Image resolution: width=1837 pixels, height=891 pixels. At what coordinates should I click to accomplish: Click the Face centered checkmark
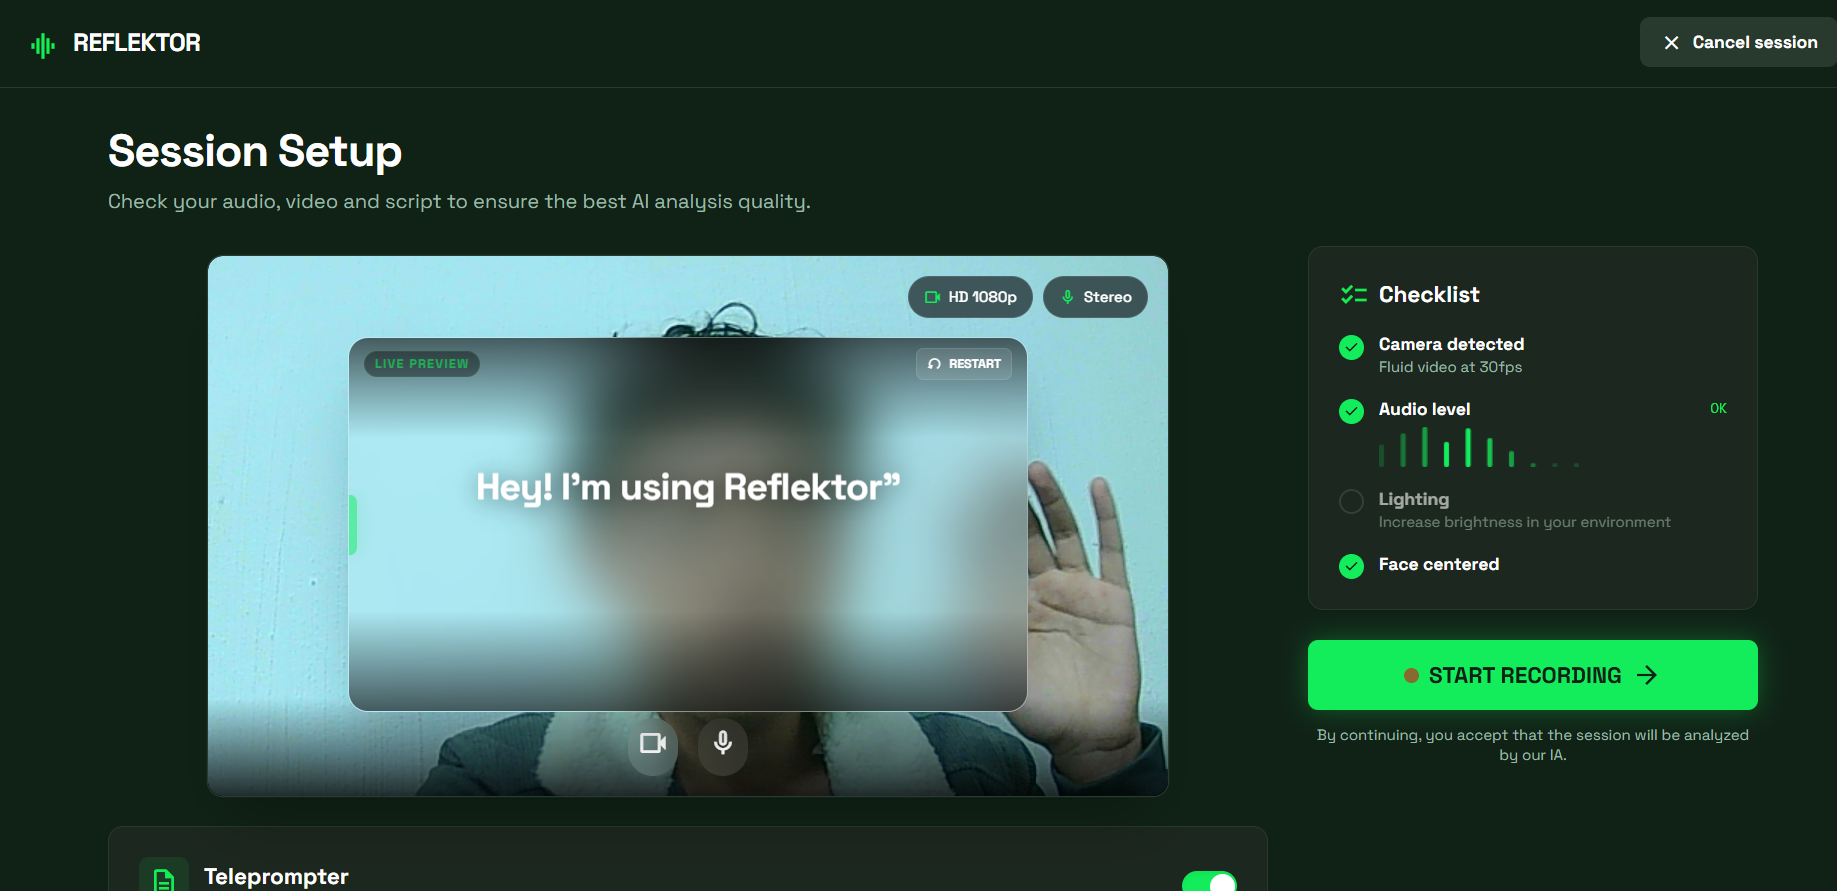point(1351,566)
